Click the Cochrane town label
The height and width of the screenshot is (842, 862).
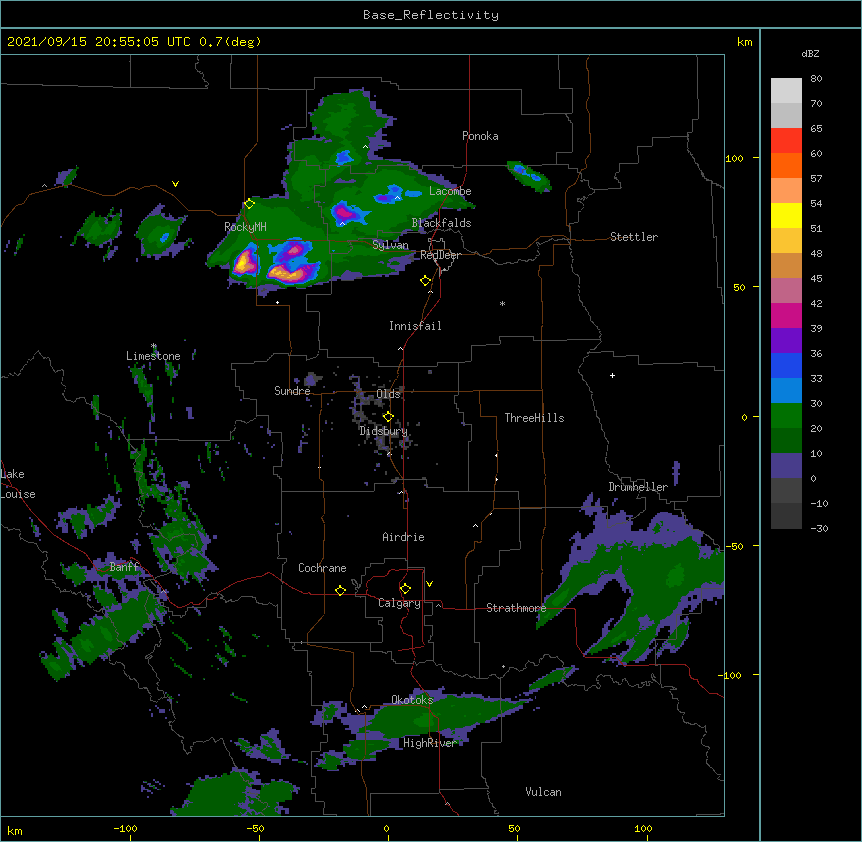pyautogui.click(x=322, y=568)
